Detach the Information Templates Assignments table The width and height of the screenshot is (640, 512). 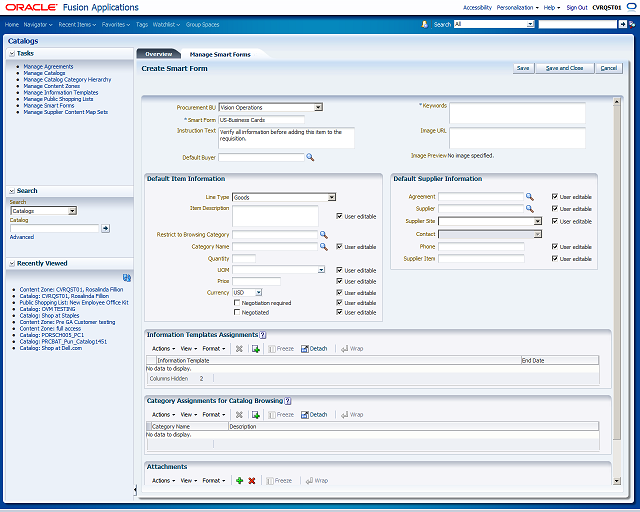[314, 349]
